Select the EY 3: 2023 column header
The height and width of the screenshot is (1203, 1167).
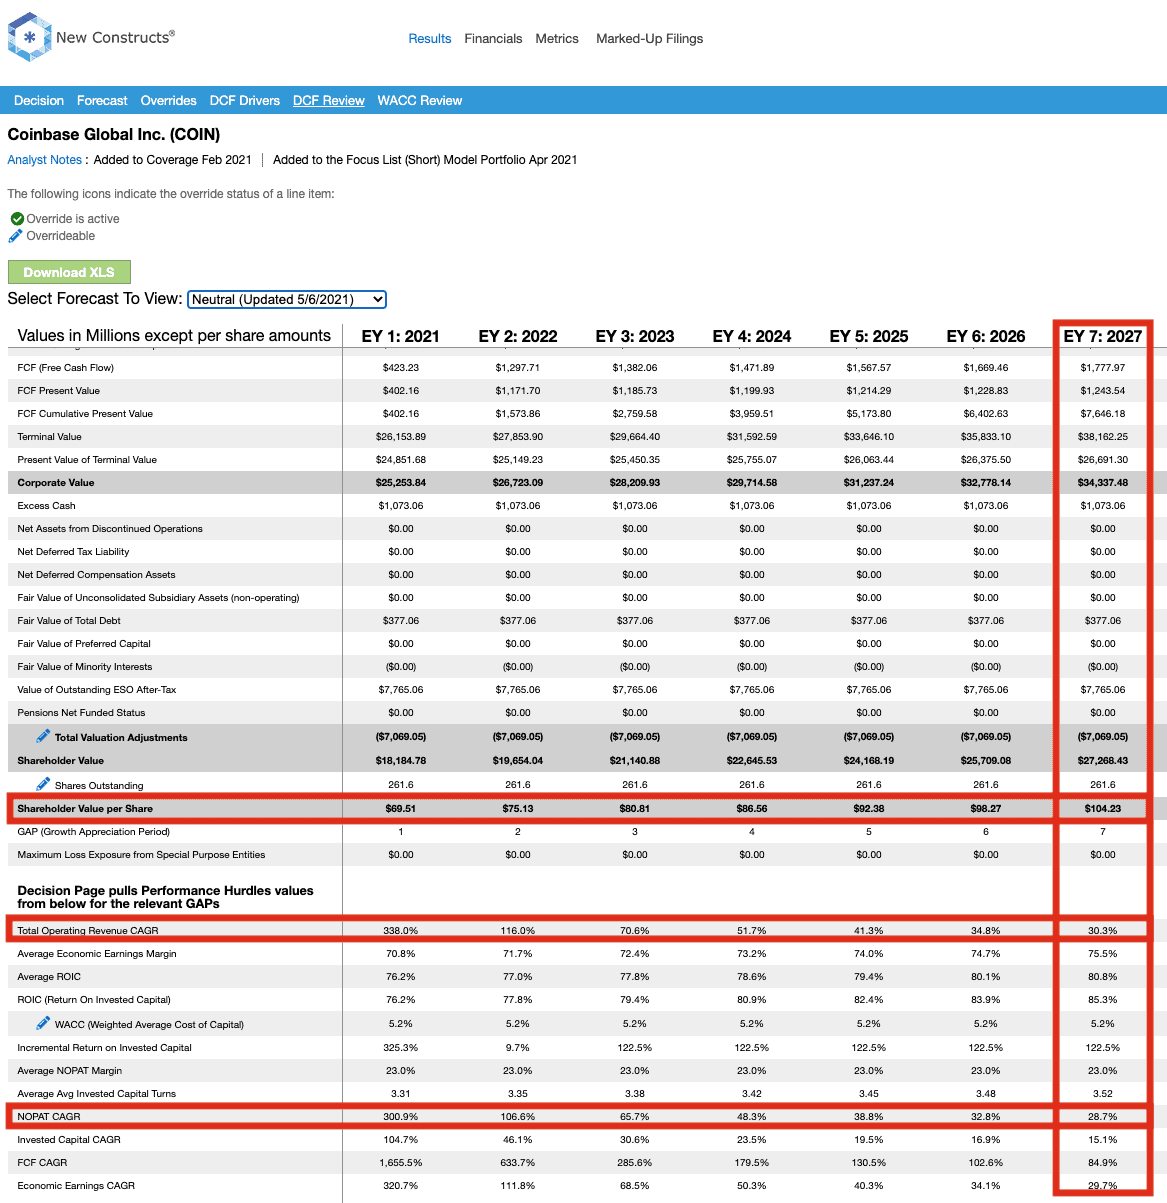pos(635,336)
